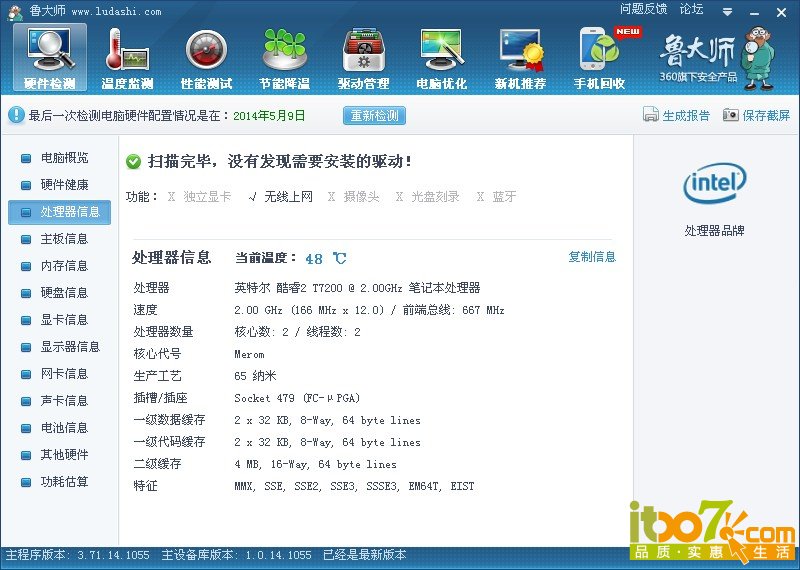Screen dimensions: 800x570
Task: Click the 4 MB 二级缓存 value
Action: (x=315, y=464)
